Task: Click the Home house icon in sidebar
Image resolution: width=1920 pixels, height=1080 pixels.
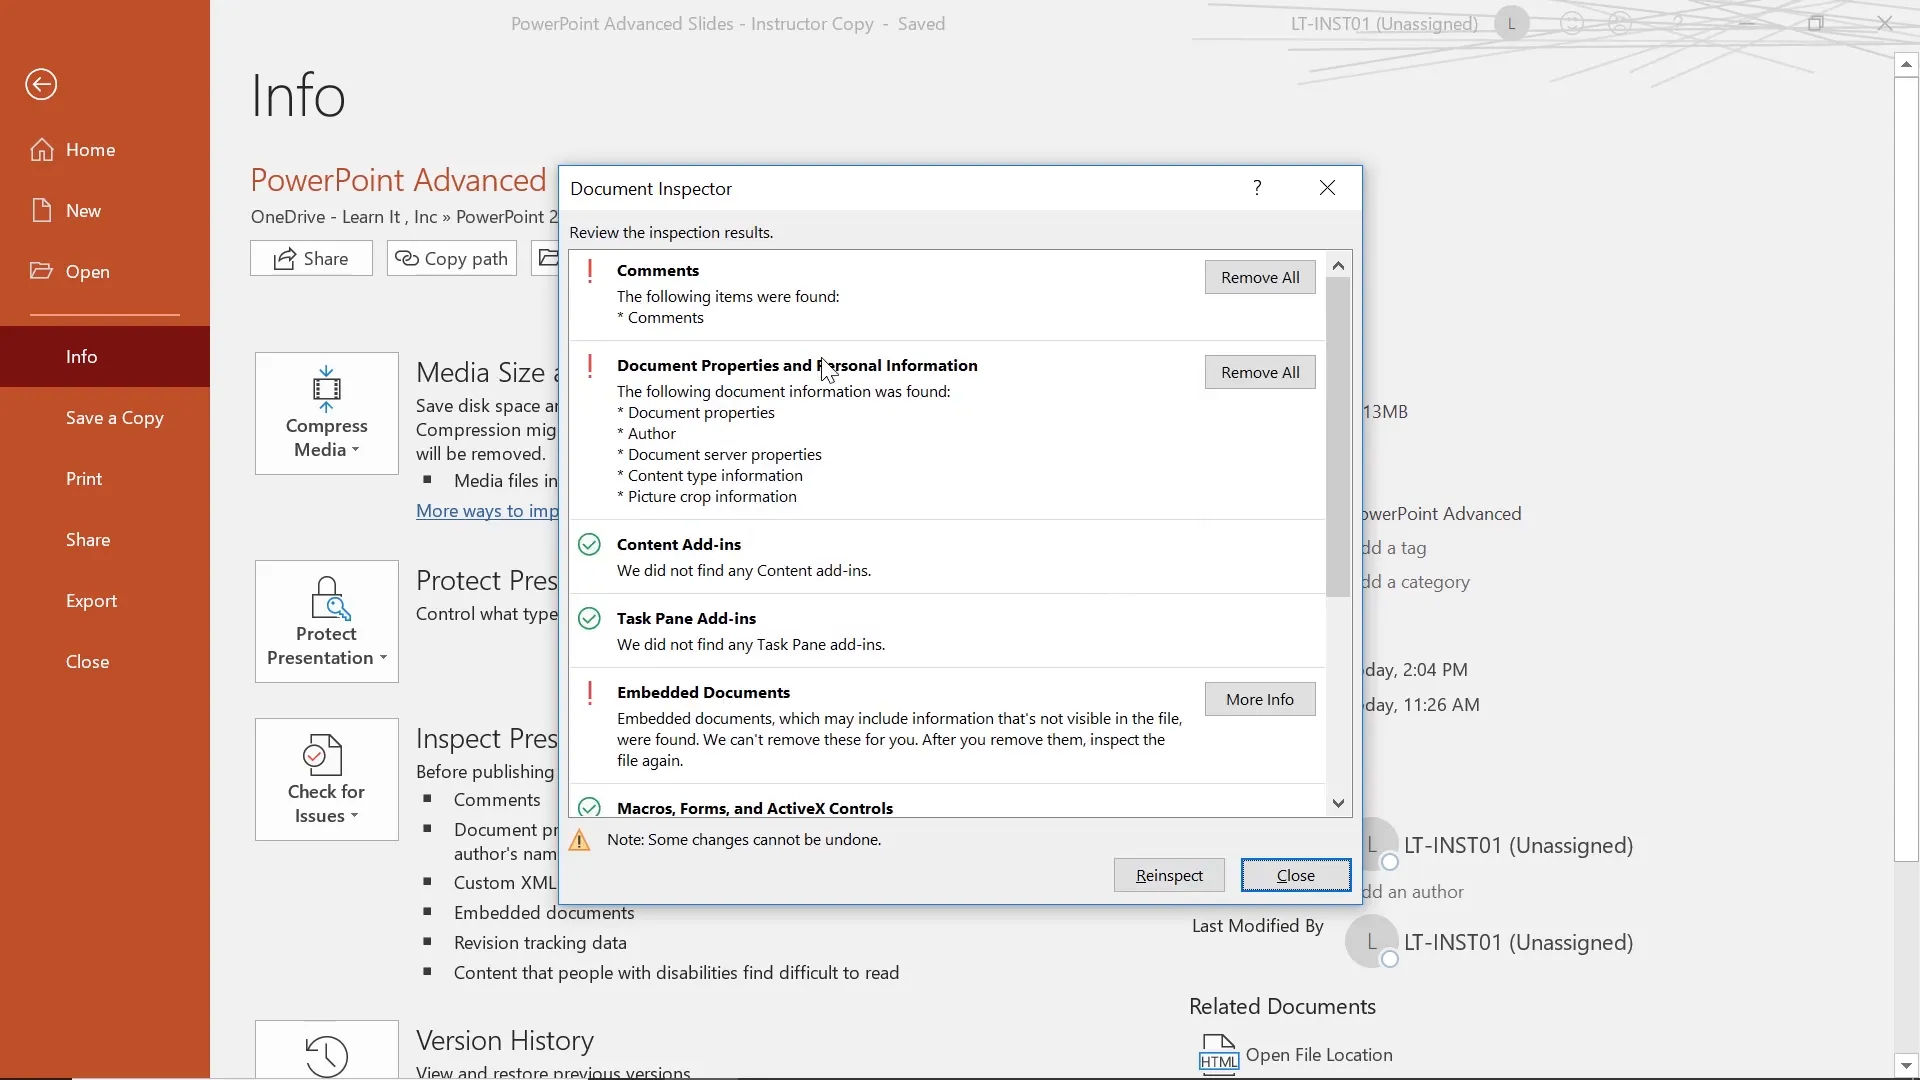Action: 42,150
